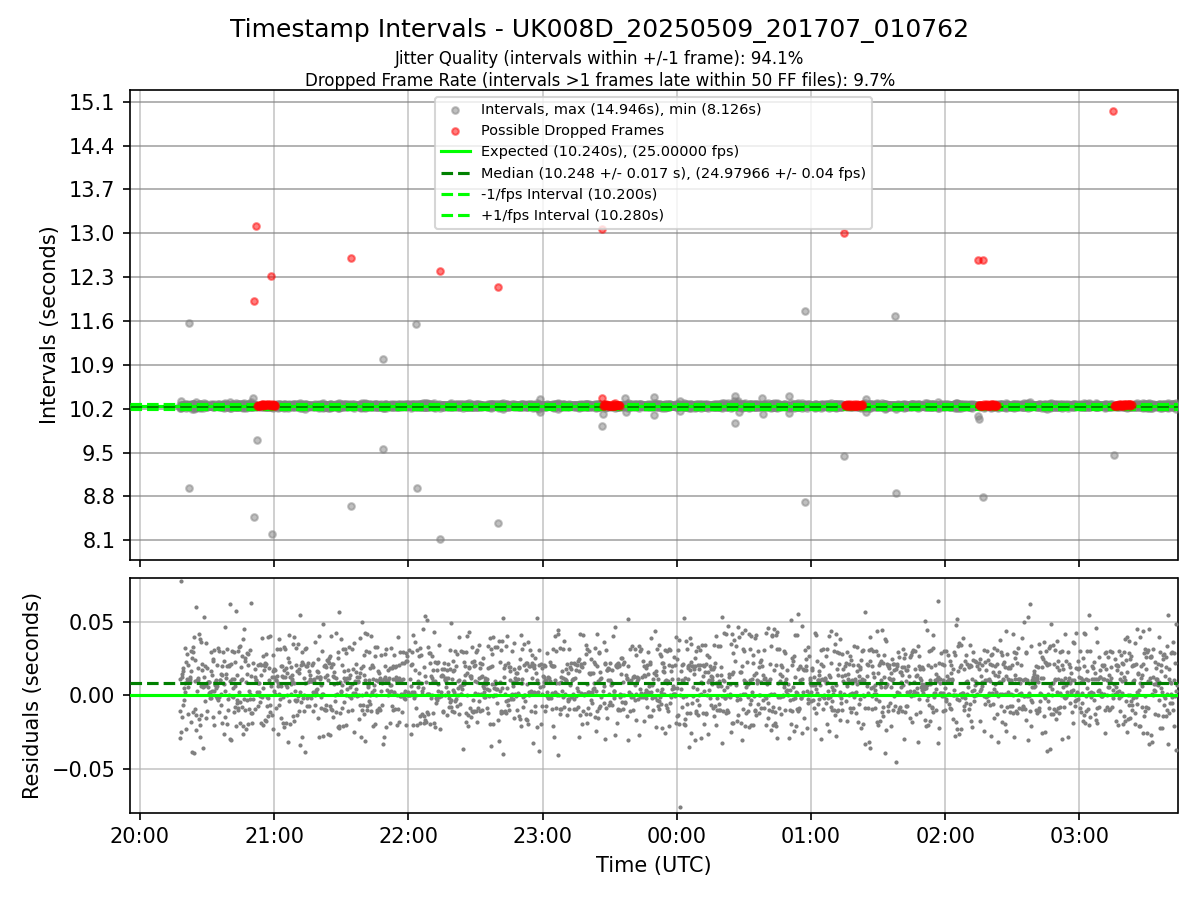The height and width of the screenshot is (900, 1200).
Task: Click the y-axis tick label 9.5
Action: tap(99, 453)
